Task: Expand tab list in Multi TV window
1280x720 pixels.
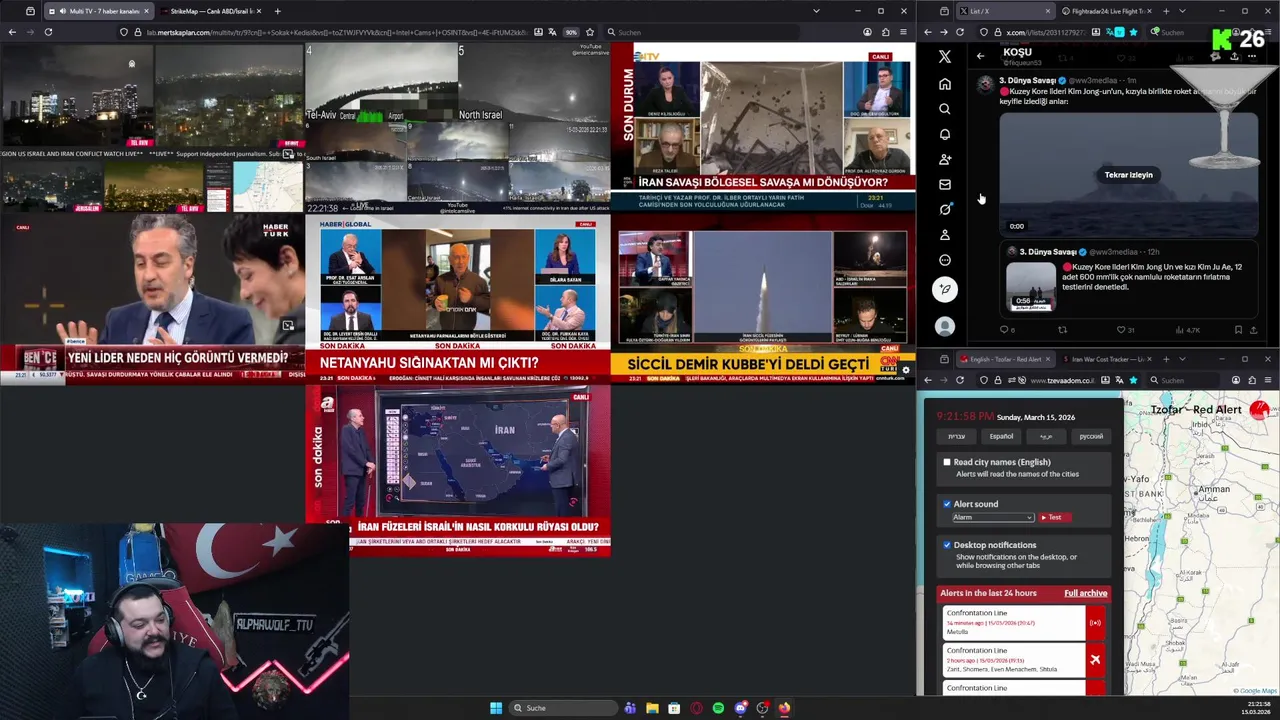Action: click(816, 11)
